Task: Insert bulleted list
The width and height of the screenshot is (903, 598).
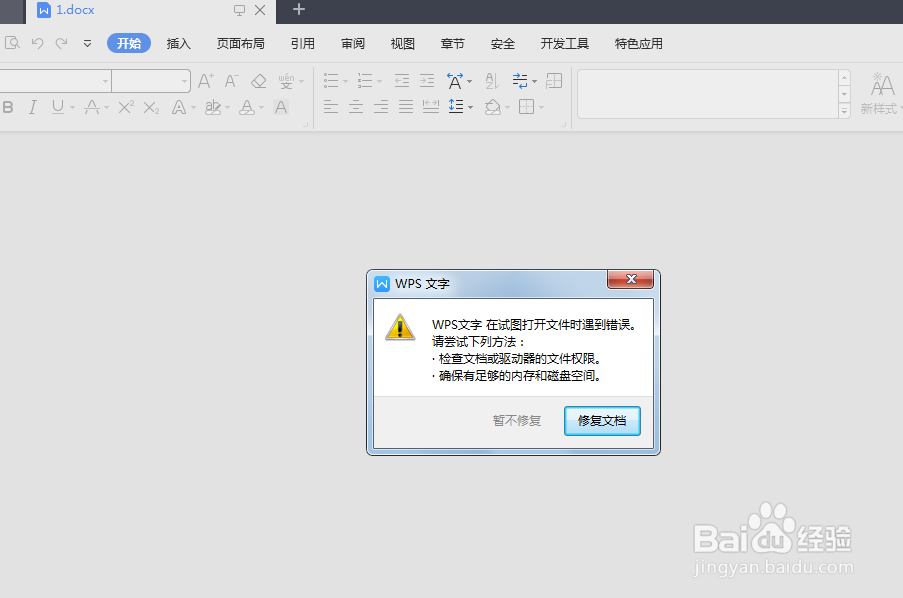Action: pos(331,81)
